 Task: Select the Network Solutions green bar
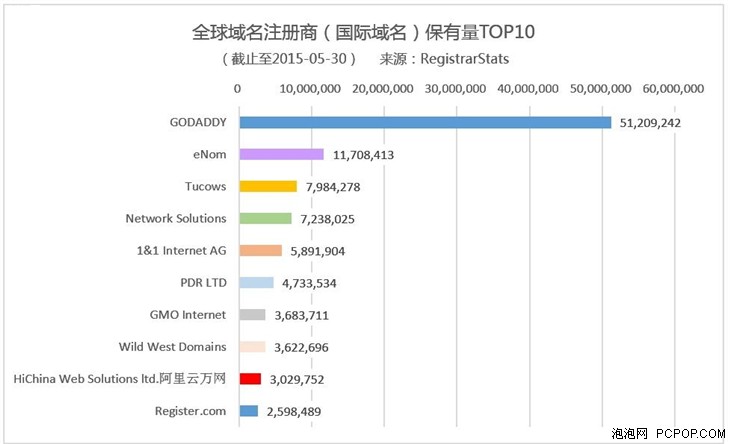pos(265,218)
